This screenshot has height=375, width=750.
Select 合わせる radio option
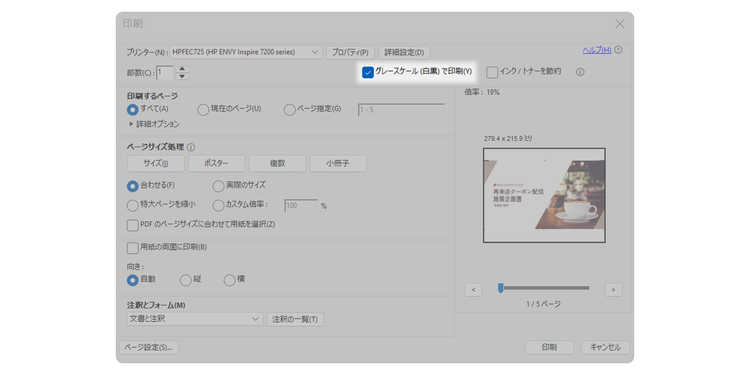coord(132,186)
